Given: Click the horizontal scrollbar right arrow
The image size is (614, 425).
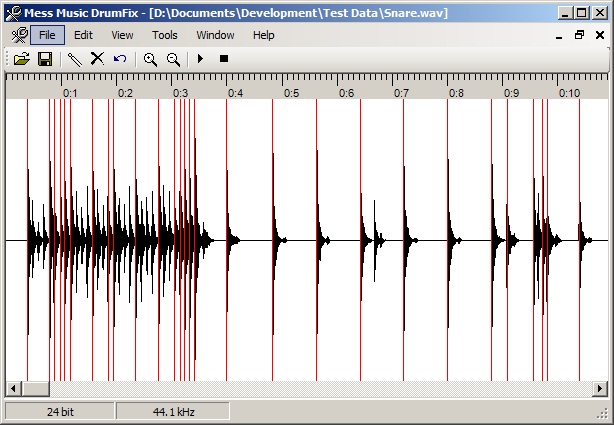Looking at the screenshot, I should 600,389.
